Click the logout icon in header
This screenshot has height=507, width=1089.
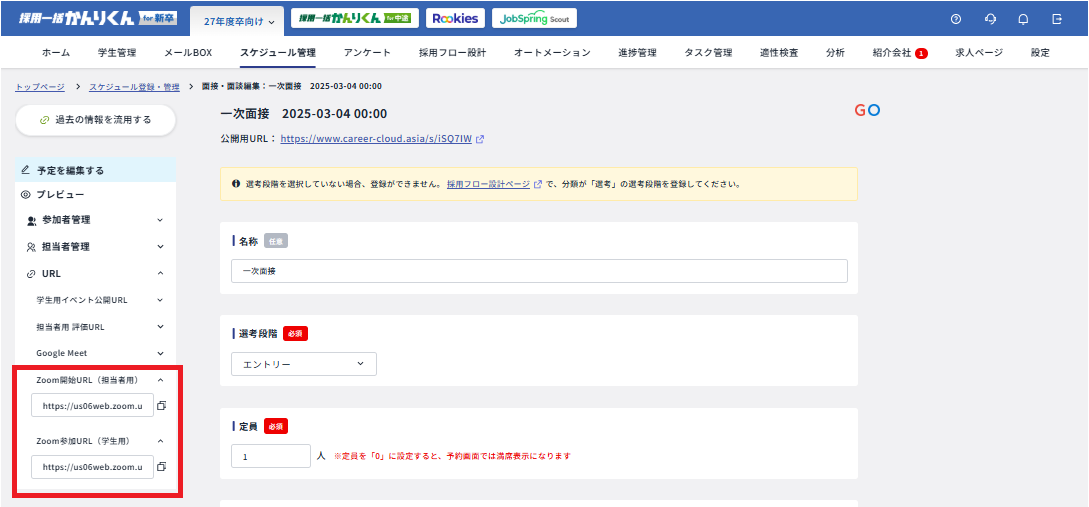pyautogui.click(x=1057, y=19)
